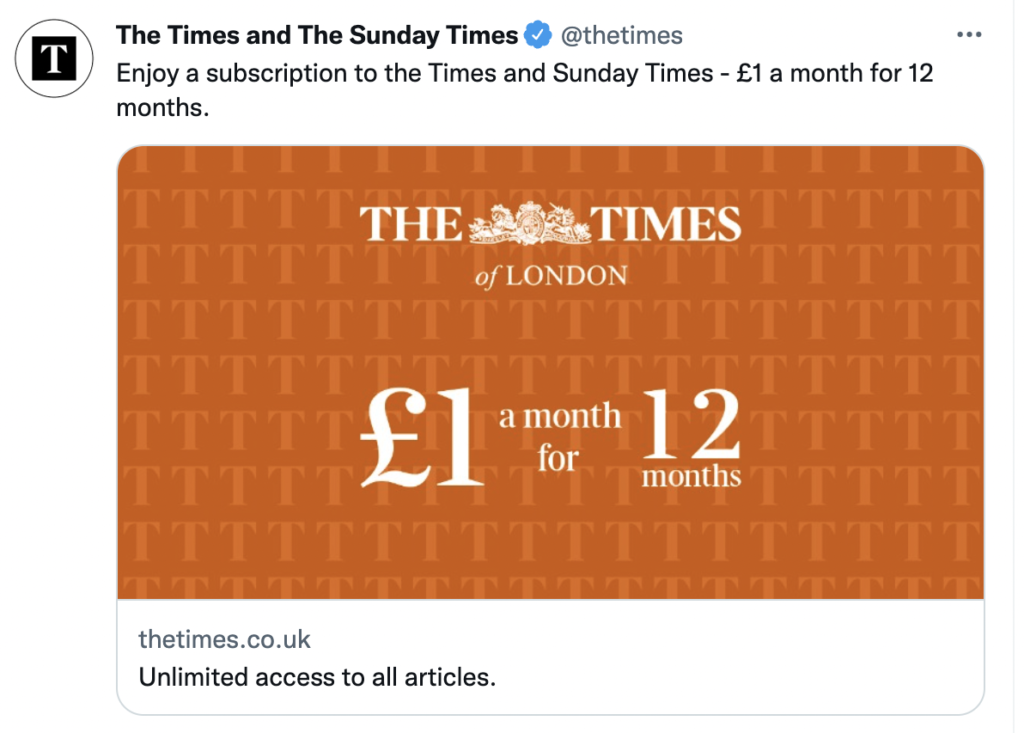
Task: Click 'a month for' text in banner
Action: pos(560,437)
